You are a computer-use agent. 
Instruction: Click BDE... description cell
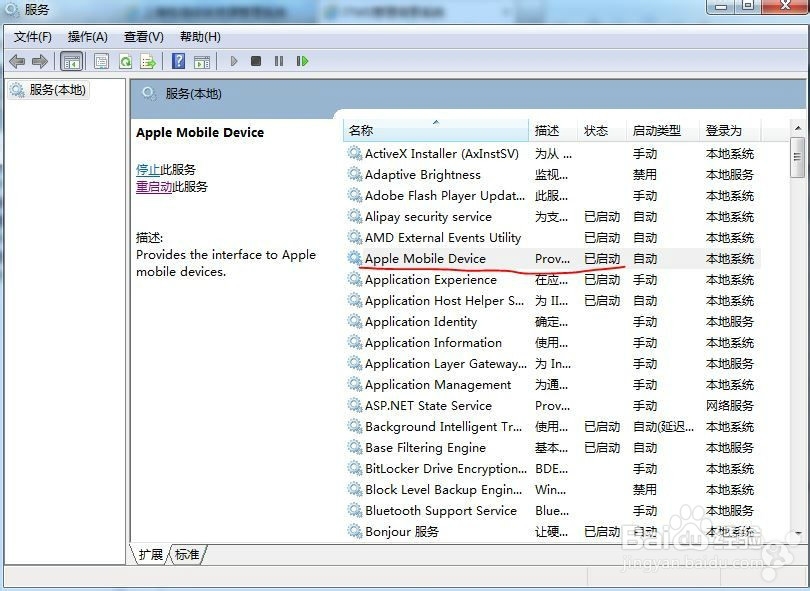click(x=551, y=469)
